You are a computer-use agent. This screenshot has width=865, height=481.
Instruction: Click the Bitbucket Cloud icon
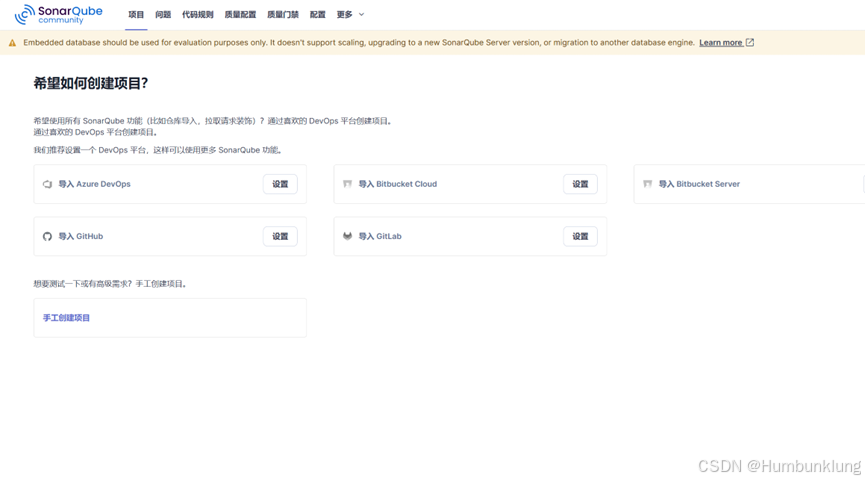[348, 184]
